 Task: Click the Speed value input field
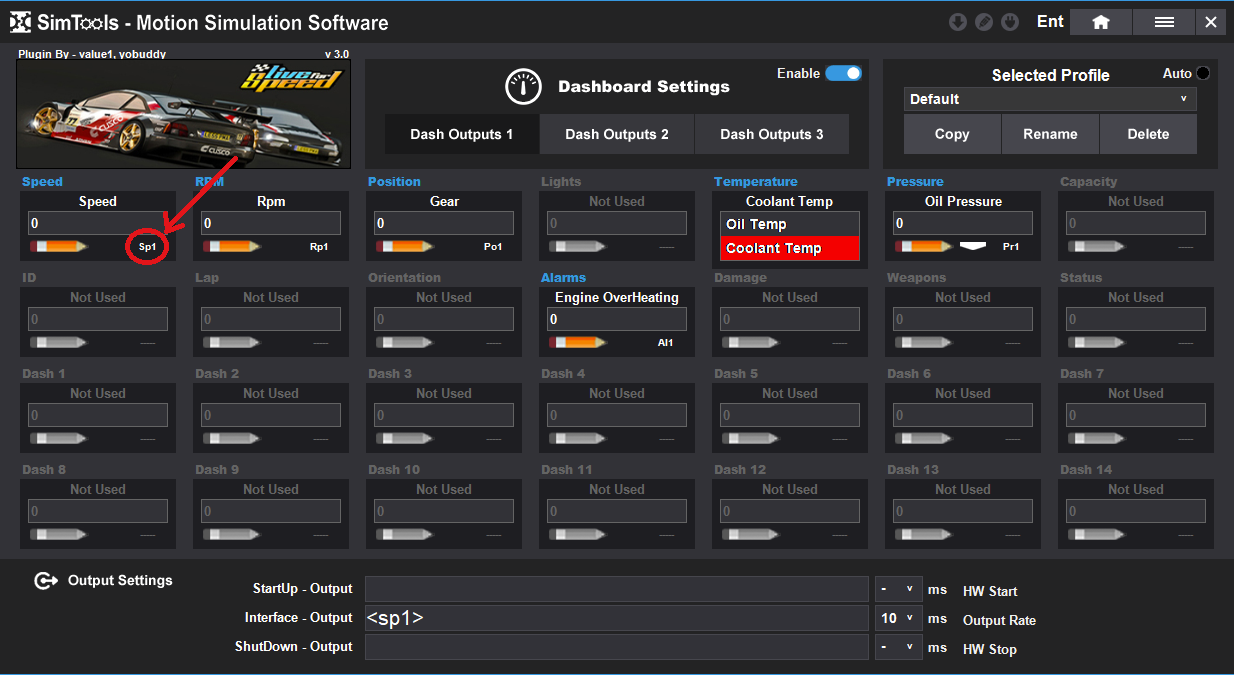(x=98, y=223)
